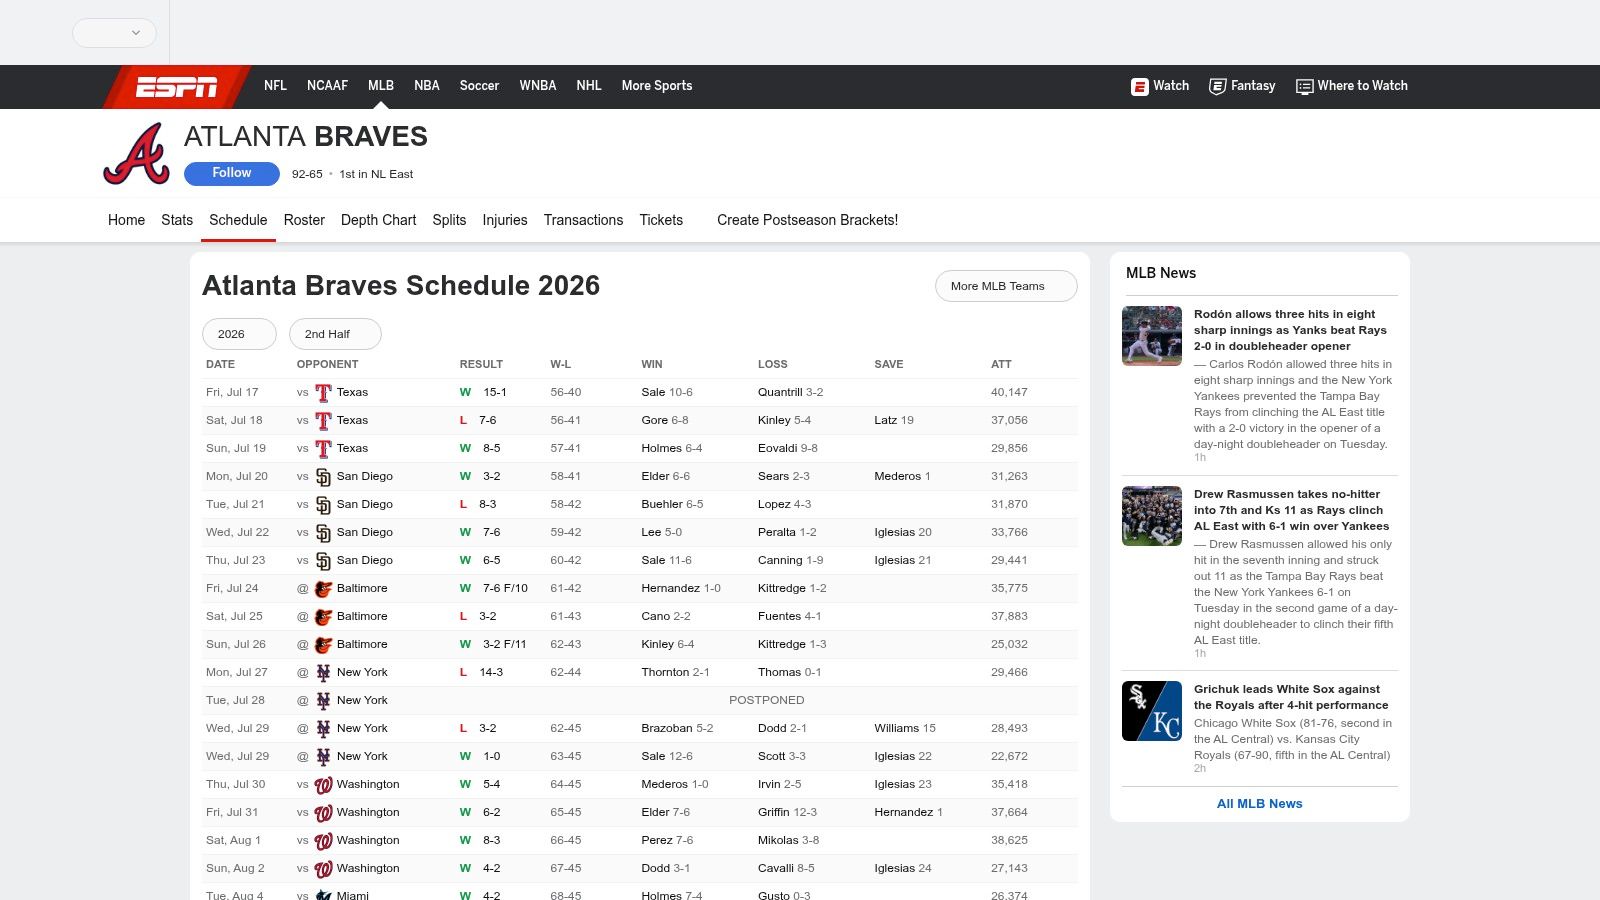
Task: Open the 15-1 result versus Texas
Action: [x=495, y=393]
